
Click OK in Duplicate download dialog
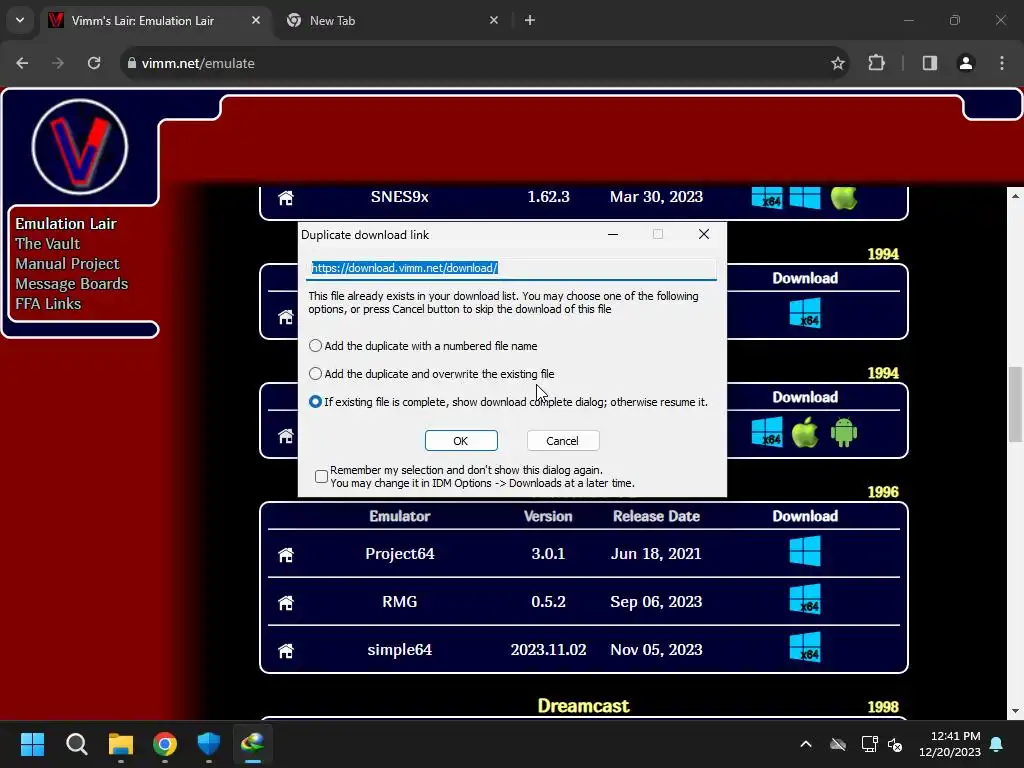tap(461, 441)
